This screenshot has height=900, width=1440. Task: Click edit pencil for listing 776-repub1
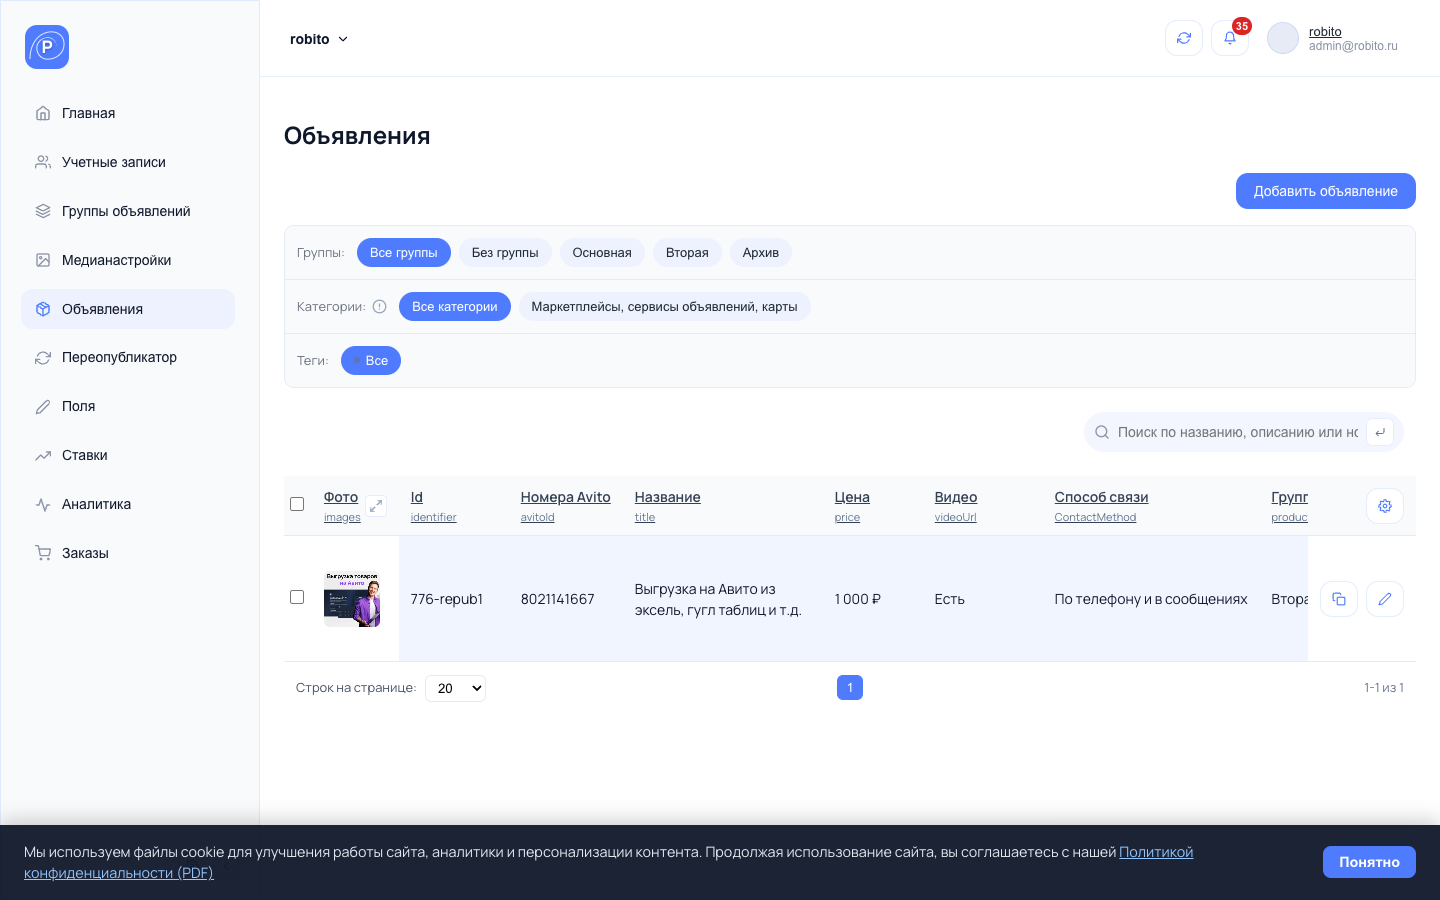pos(1385,599)
